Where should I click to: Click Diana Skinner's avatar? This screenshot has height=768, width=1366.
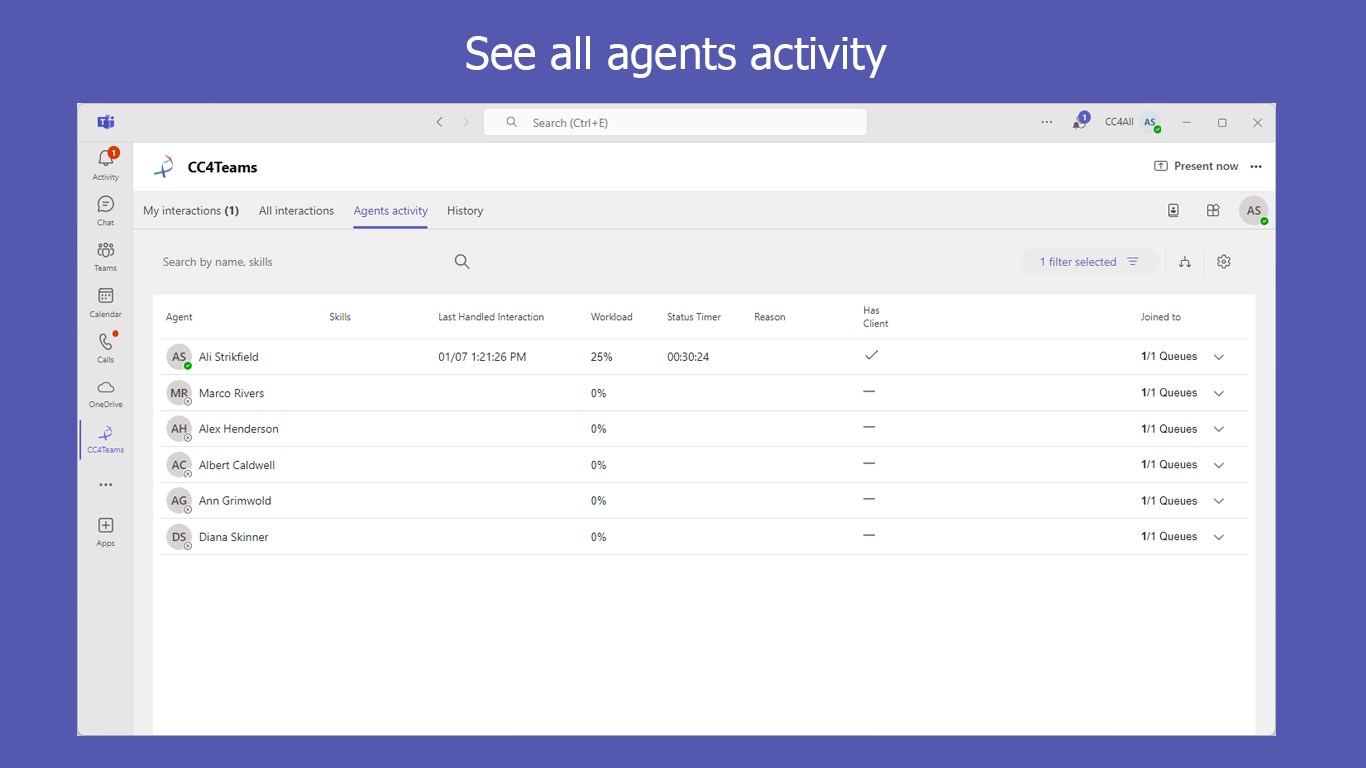click(x=179, y=537)
